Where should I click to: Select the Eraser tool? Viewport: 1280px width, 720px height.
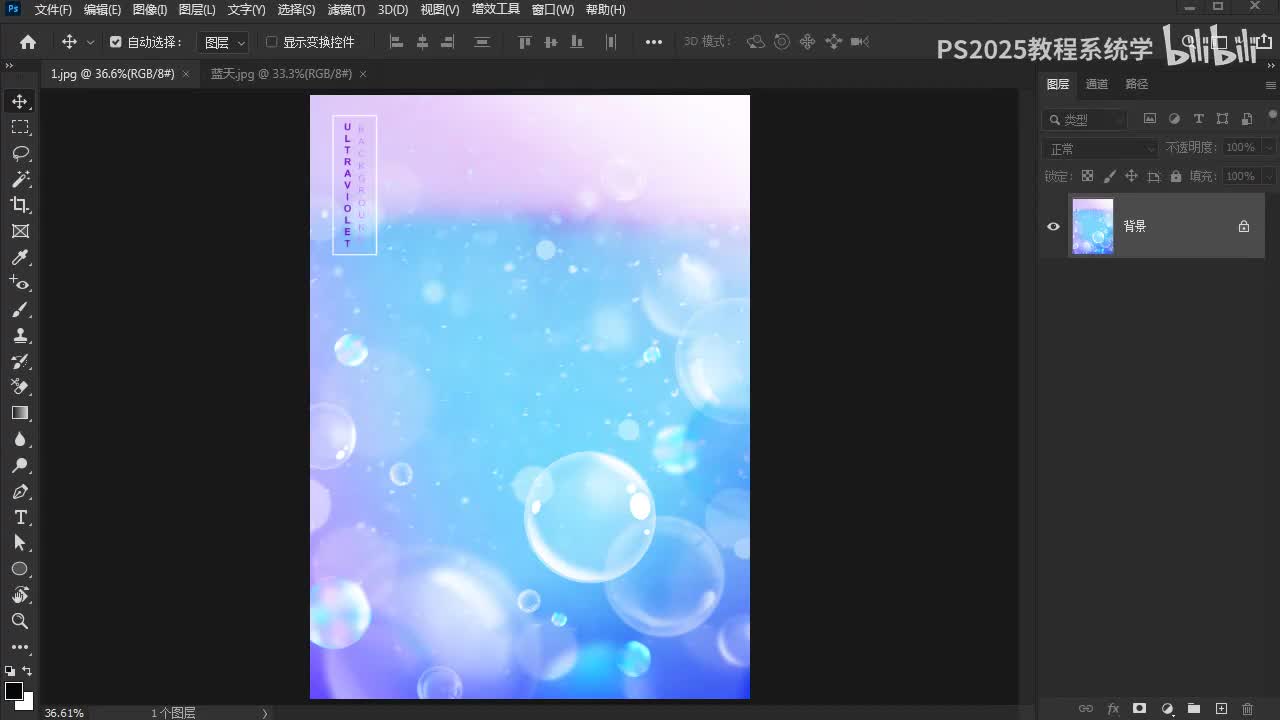pyautogui.click(x=20, y=387)
